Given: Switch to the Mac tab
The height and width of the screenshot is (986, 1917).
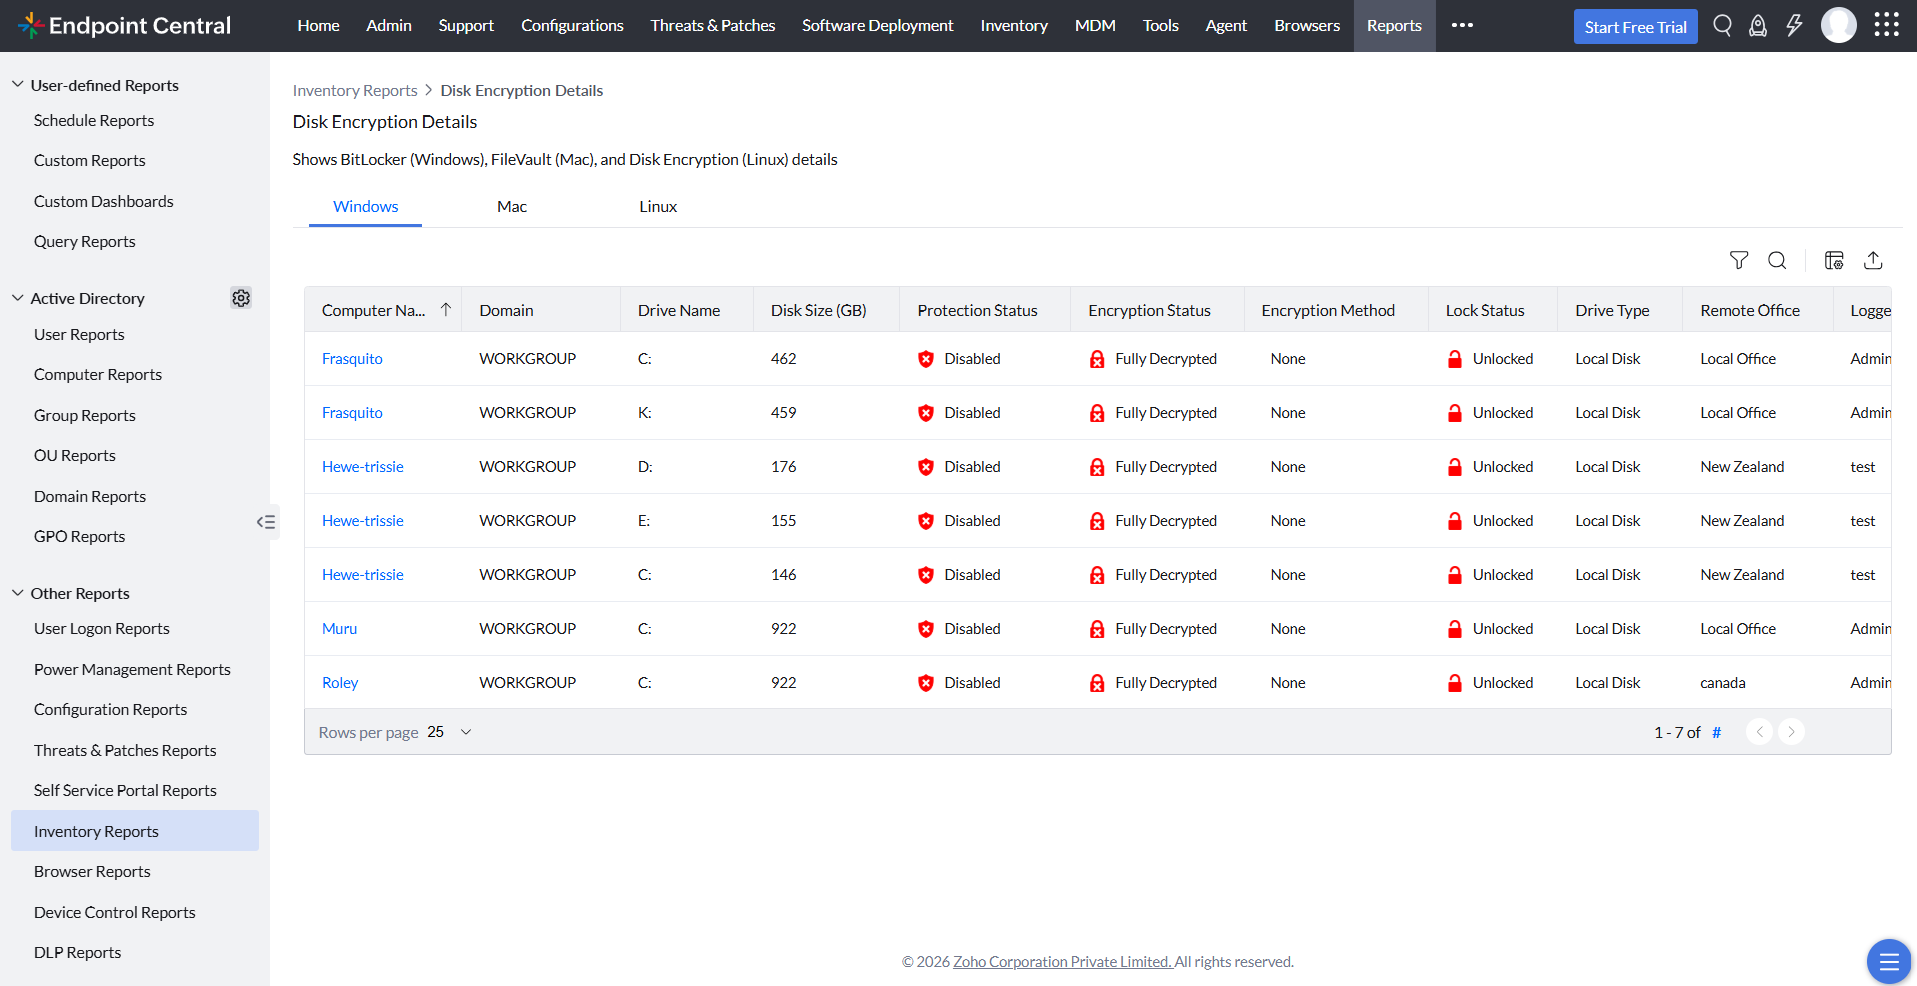Looking at the screenshot, I should pyautogui.click(x=512, y=206).
